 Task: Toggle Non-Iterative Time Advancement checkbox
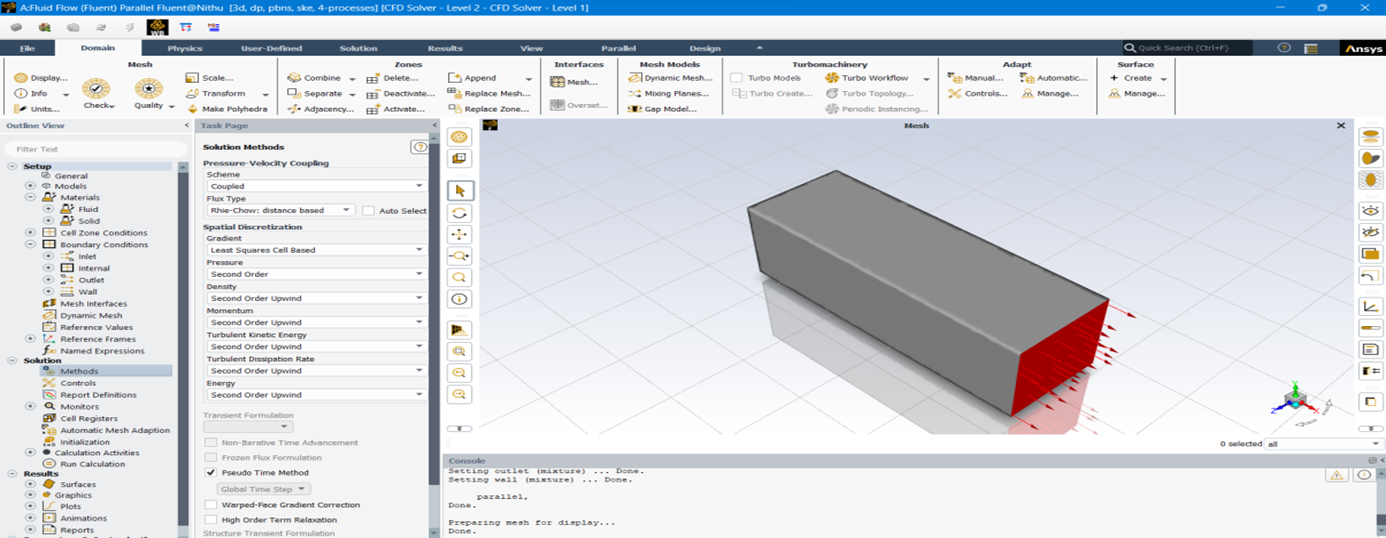point(211,442)
